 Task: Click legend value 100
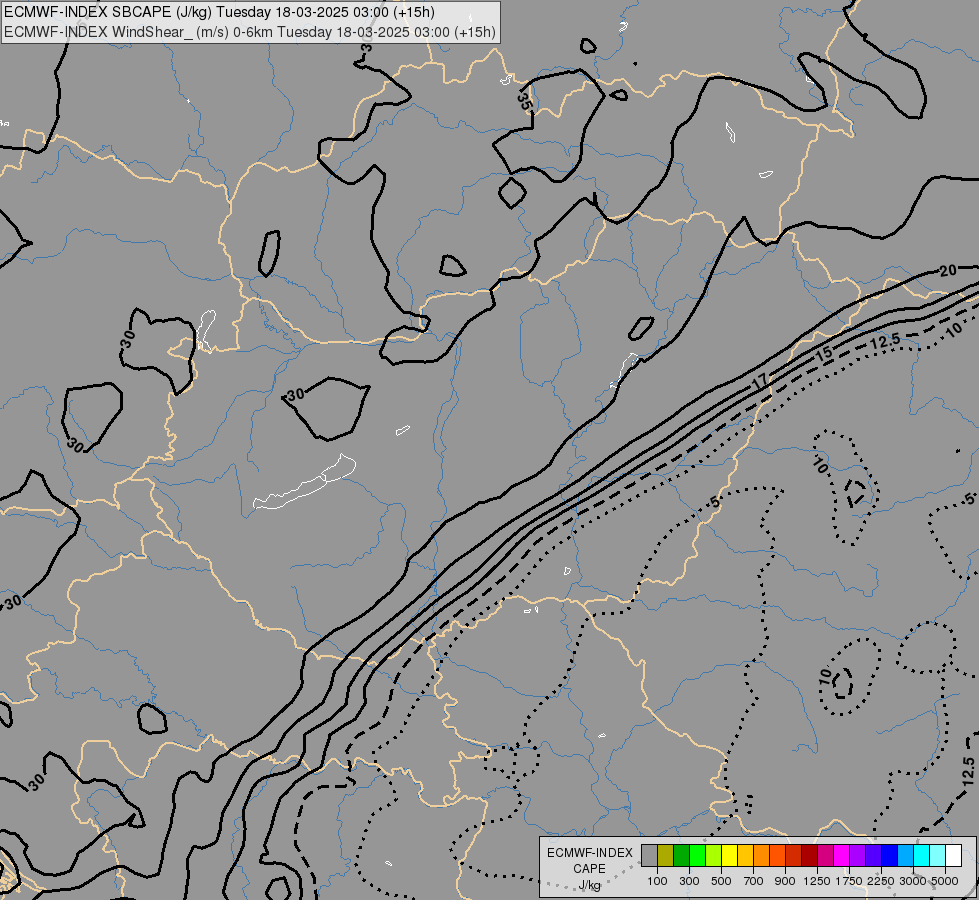pos(657,881)
